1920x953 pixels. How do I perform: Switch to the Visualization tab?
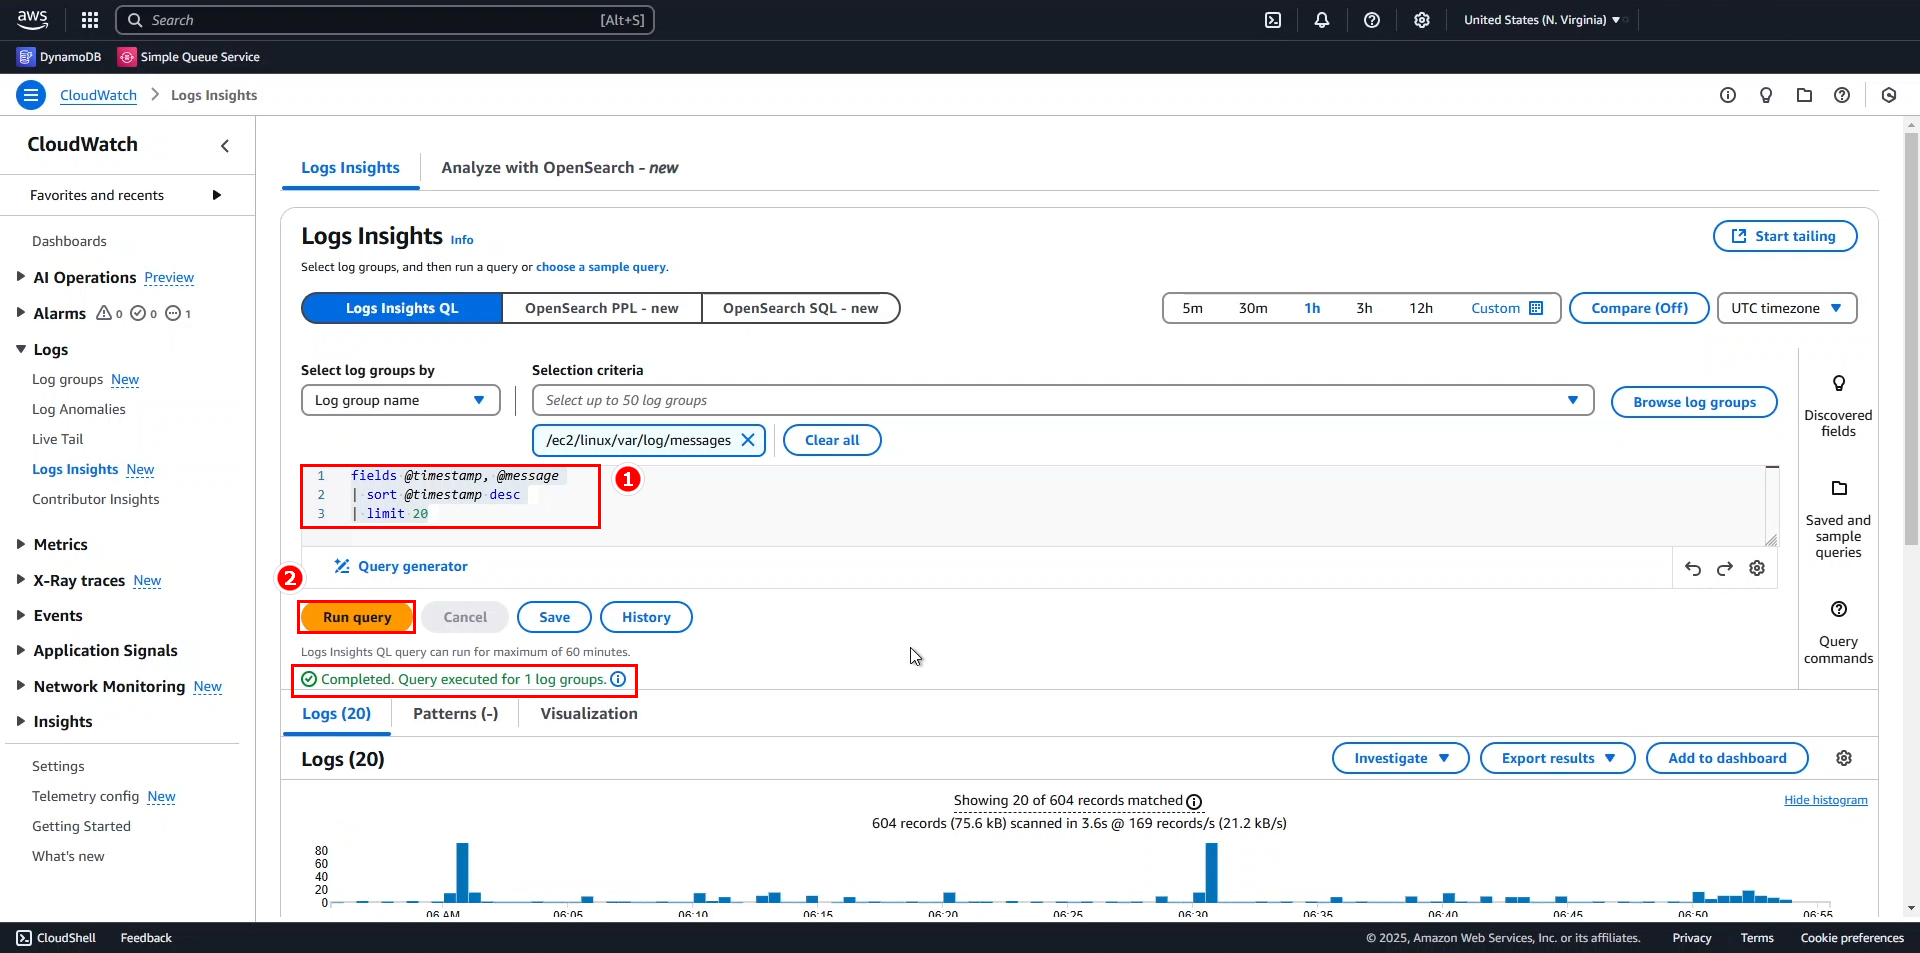pyautogui.click(x=589, y=713)
